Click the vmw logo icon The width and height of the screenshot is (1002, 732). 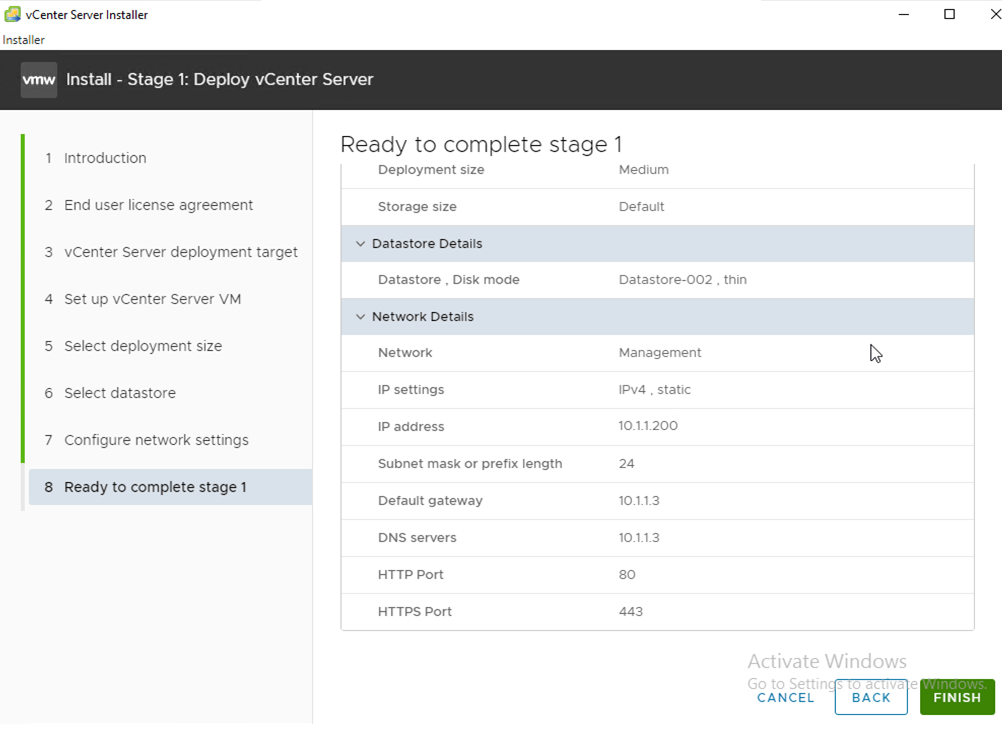point(39,80)
